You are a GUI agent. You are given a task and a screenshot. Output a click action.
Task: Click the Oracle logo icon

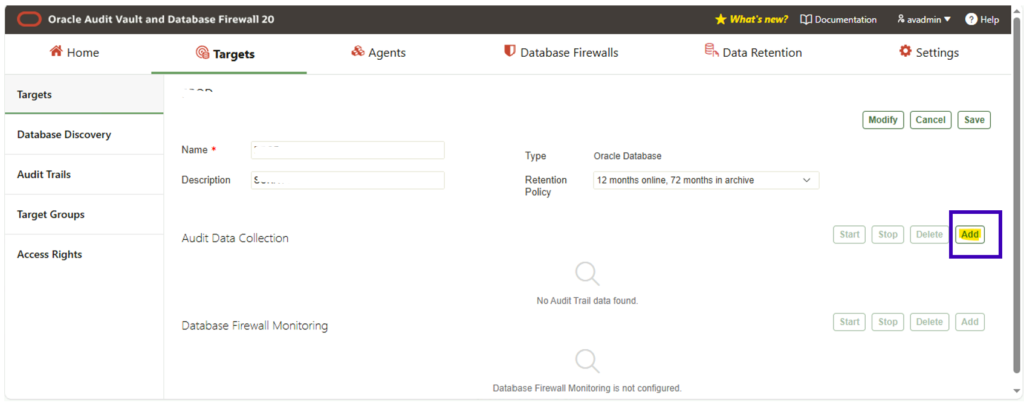pyautogui.click(x=29, y=20)
